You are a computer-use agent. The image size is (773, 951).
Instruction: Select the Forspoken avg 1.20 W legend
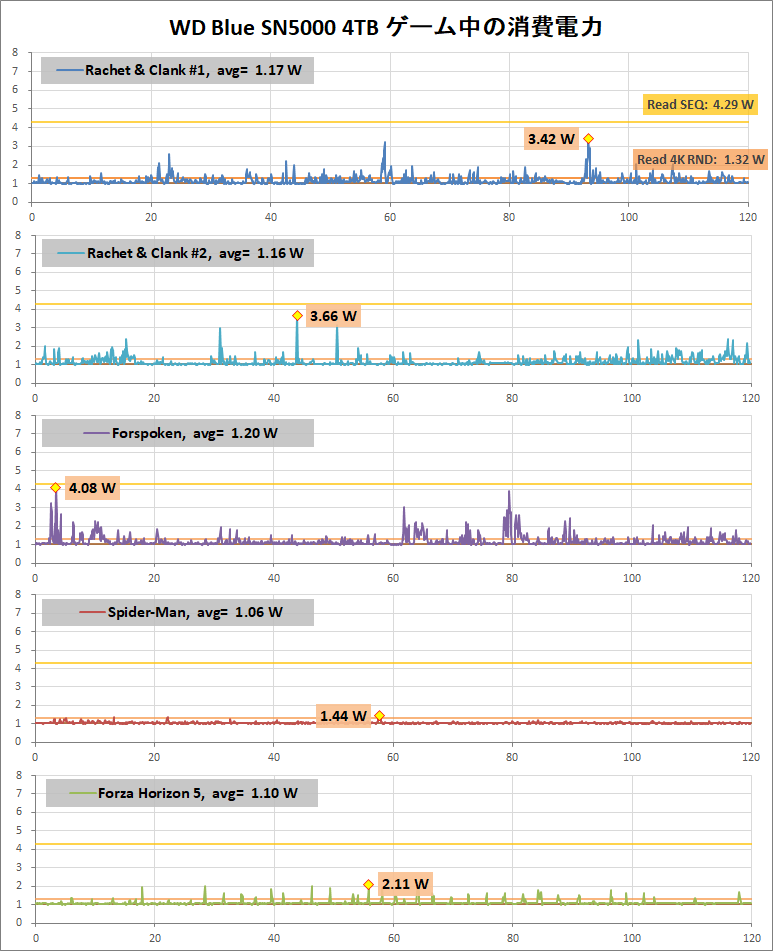pyautogui.click(x=178, y=433)
